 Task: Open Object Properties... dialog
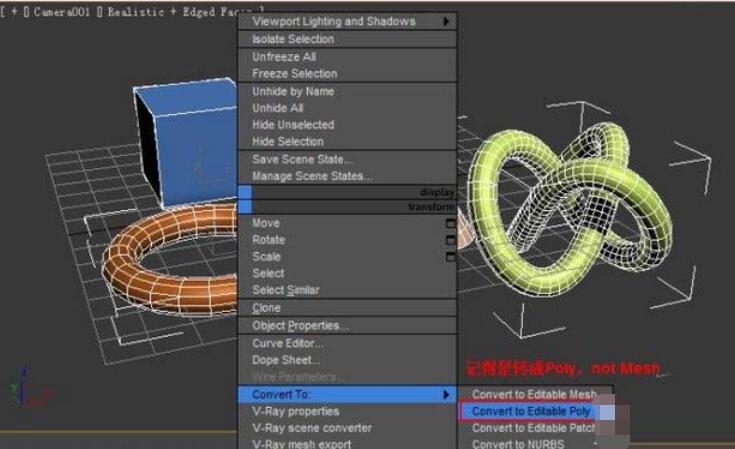[x=300, y=326]
